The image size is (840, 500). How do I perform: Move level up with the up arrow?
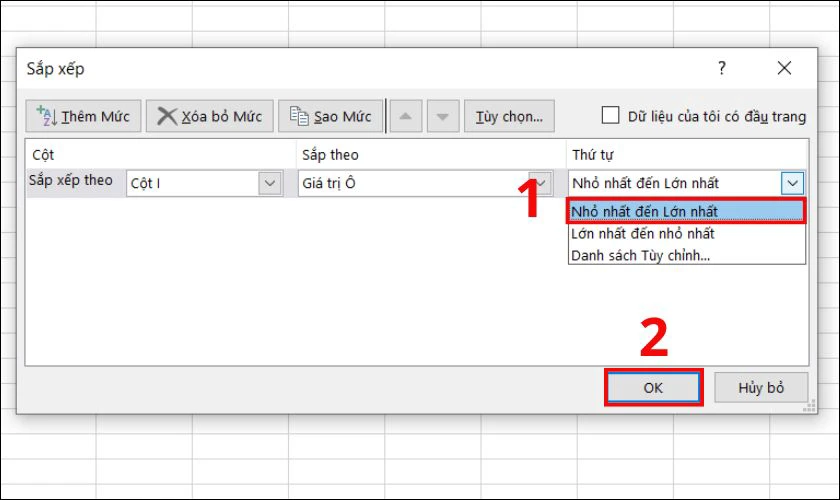pos(406,116)
